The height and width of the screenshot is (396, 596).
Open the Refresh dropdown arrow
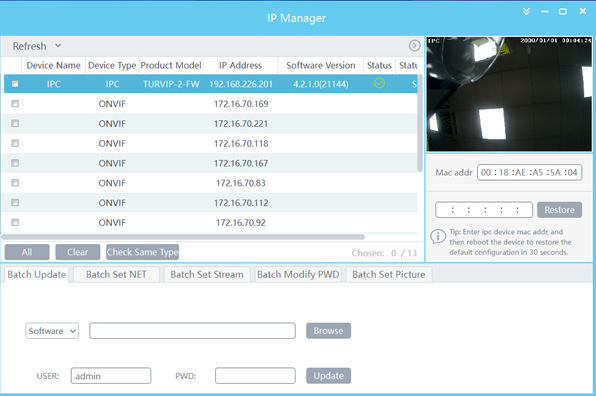(x=58, y=46)
